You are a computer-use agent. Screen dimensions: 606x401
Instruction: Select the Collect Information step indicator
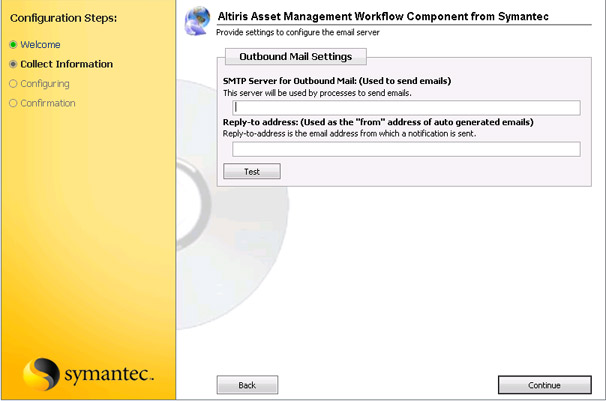point(13,64)
